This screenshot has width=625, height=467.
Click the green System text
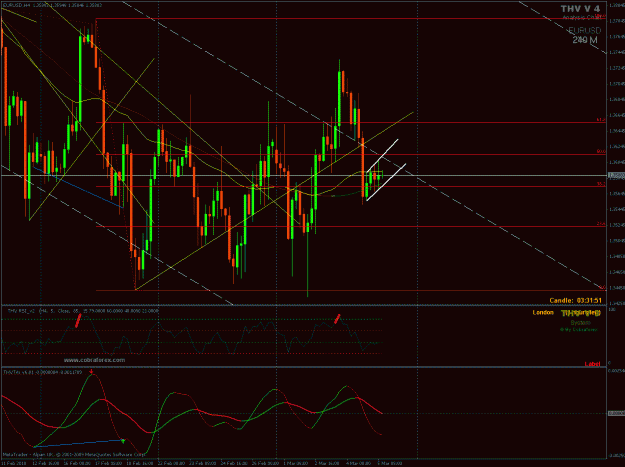point(580,322)
